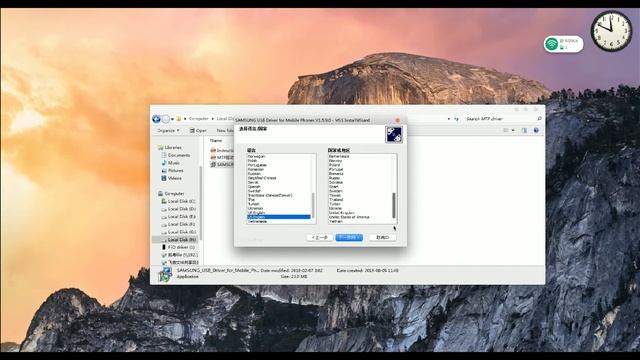Click the country list scrollbar
Viewport: 640px width, 360px height.
point(394,206)
